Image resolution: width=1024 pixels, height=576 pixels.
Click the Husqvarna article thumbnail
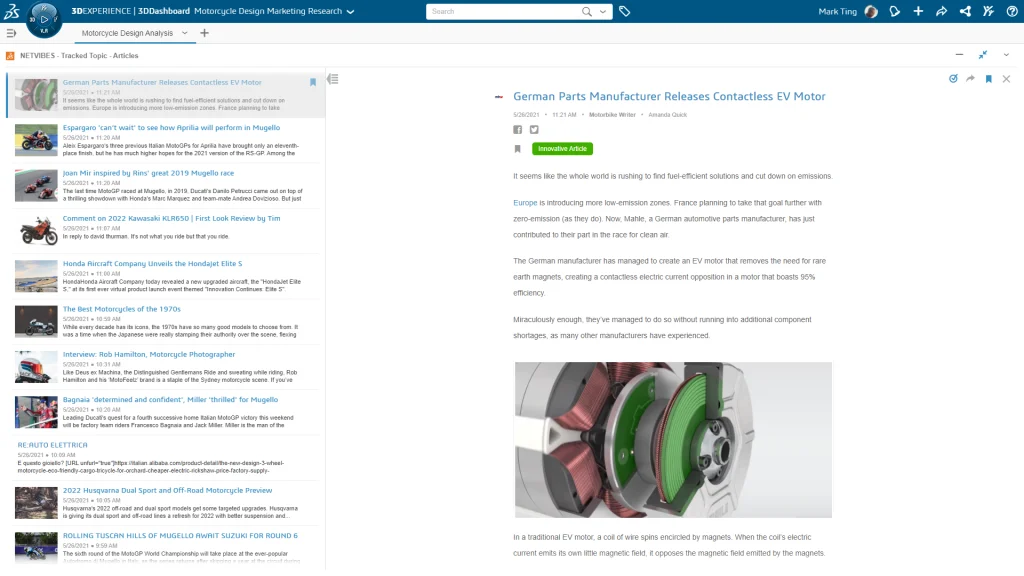point(36,502)
